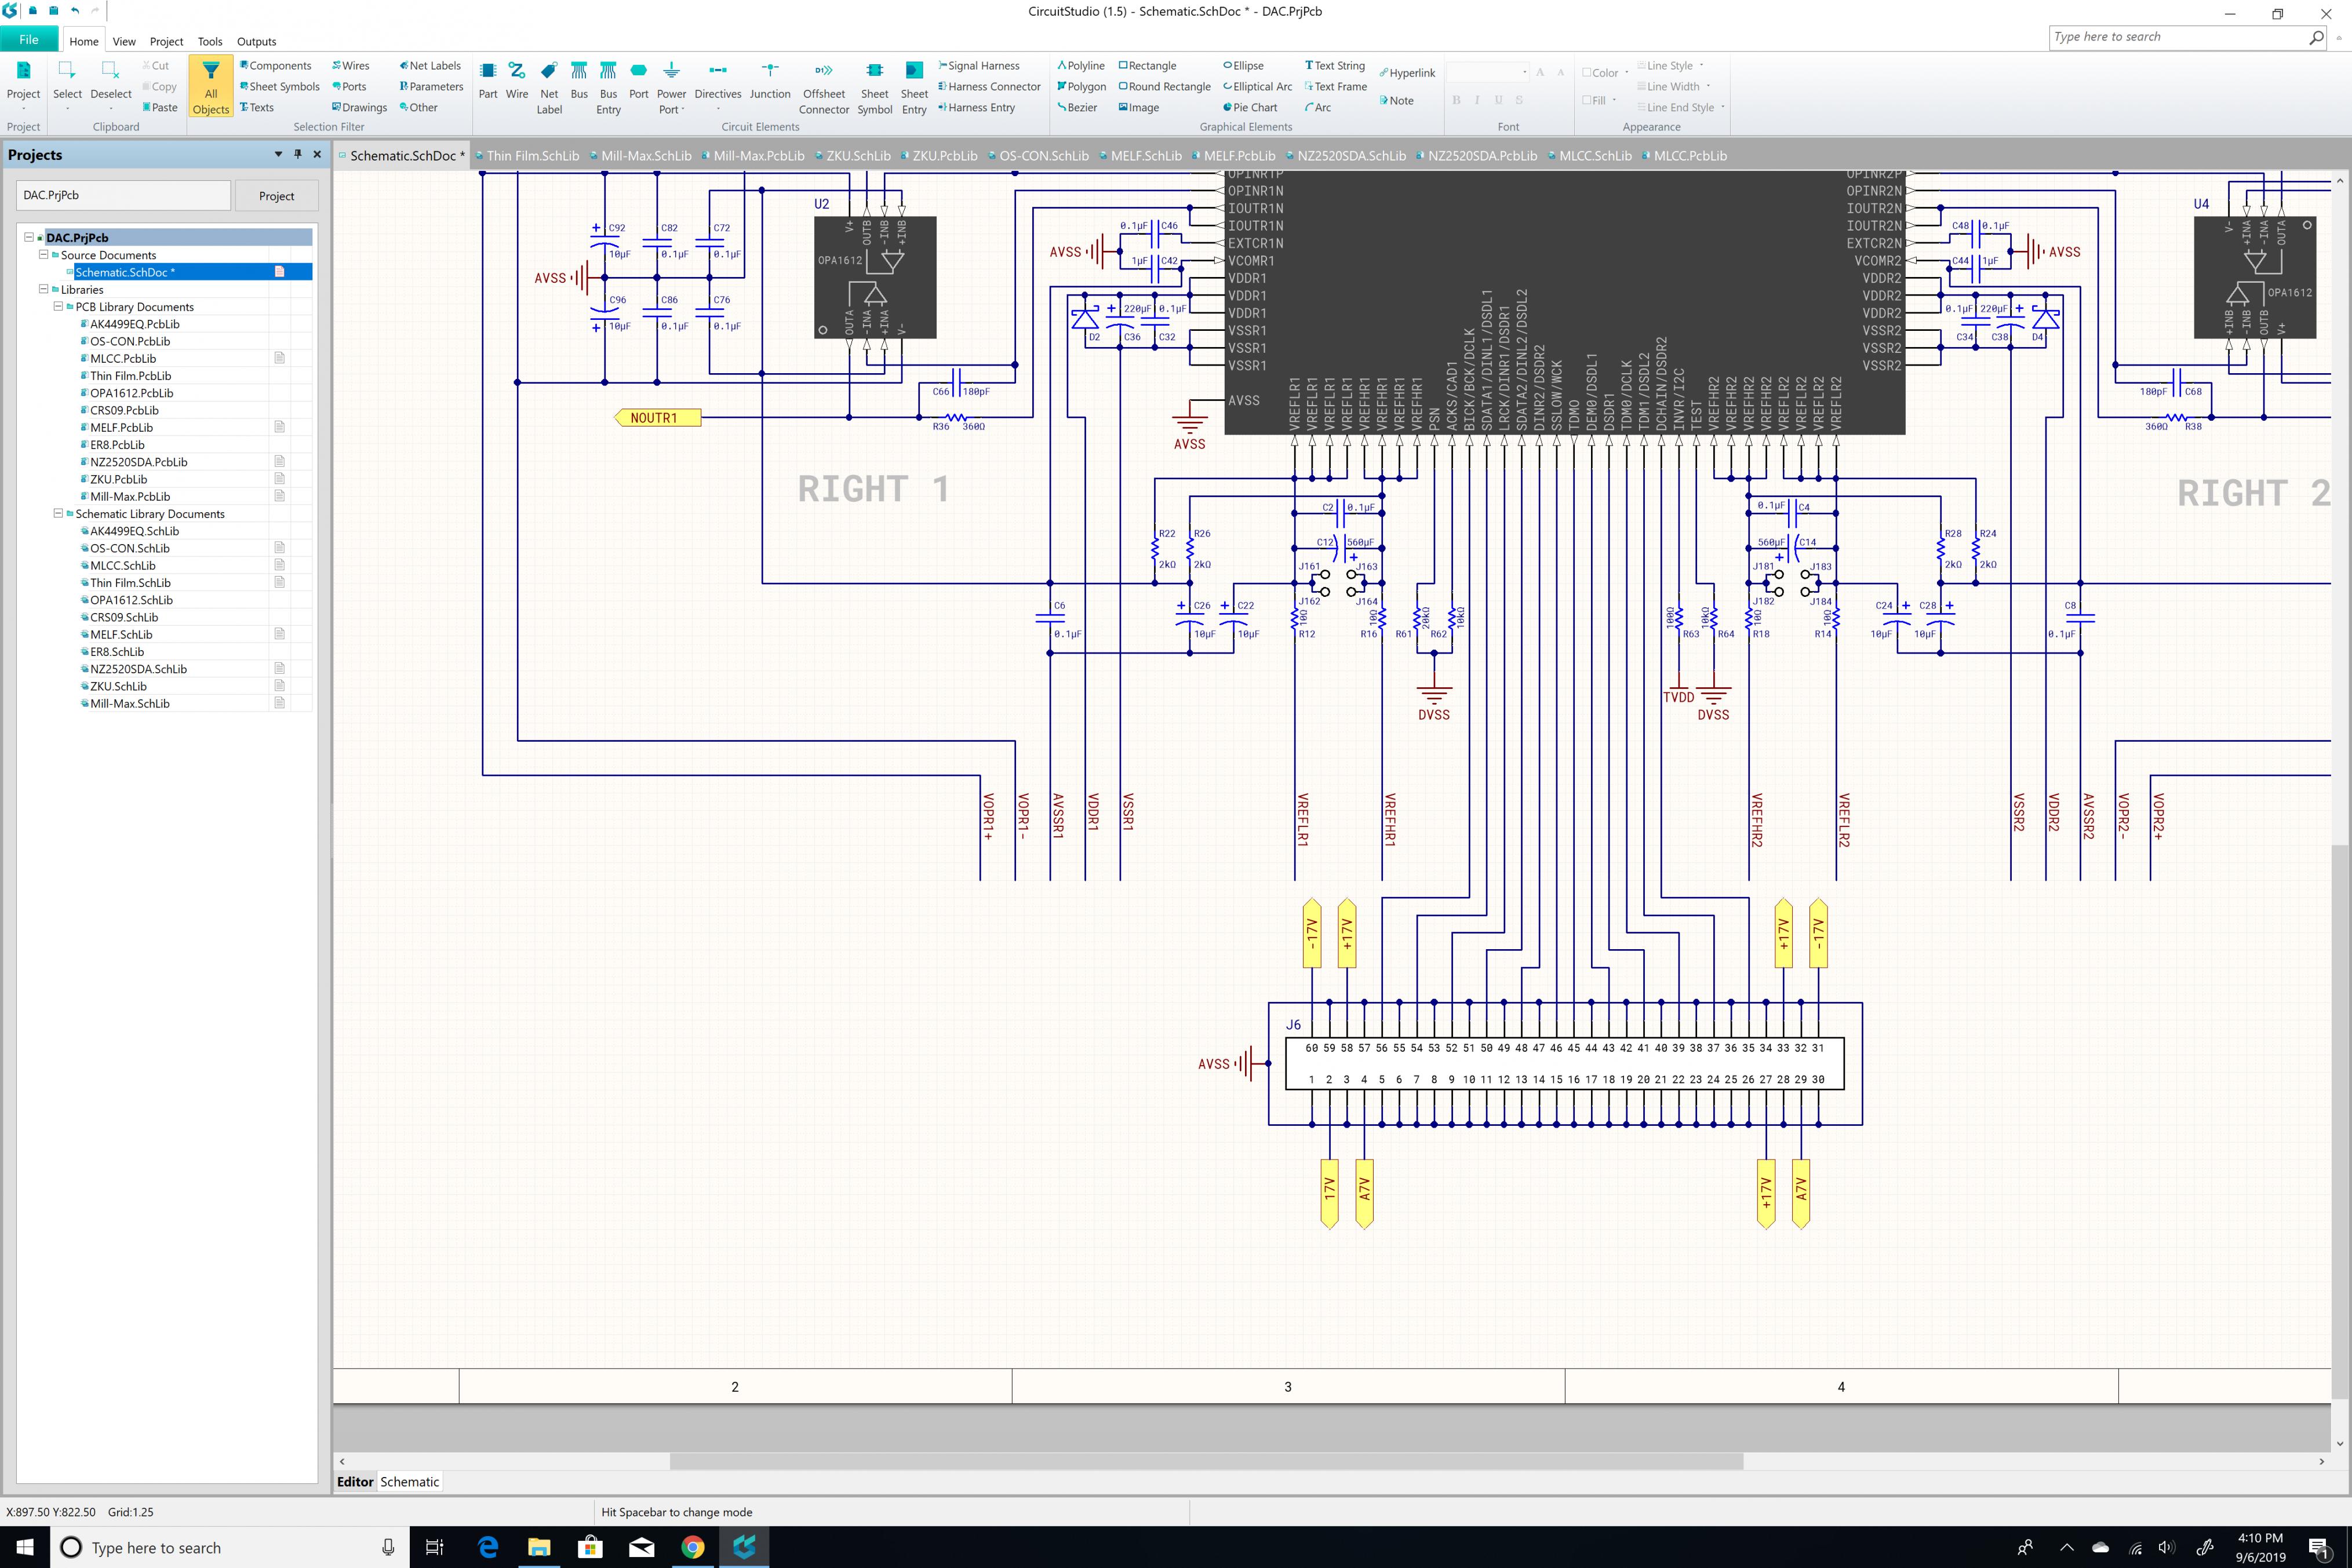
Task: Click the horizontal scrollbar thumb
Action: point(1206,1461)
